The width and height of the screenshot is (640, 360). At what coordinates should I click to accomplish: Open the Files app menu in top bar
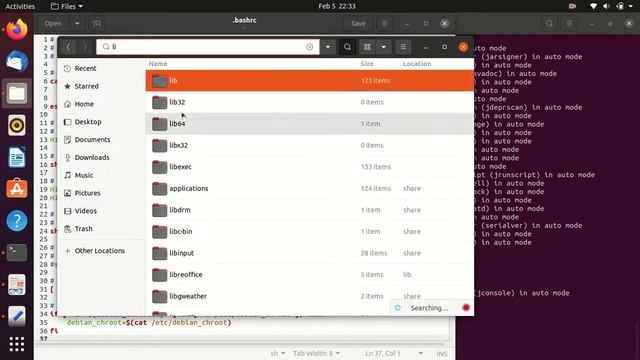(x=67, y=6)
